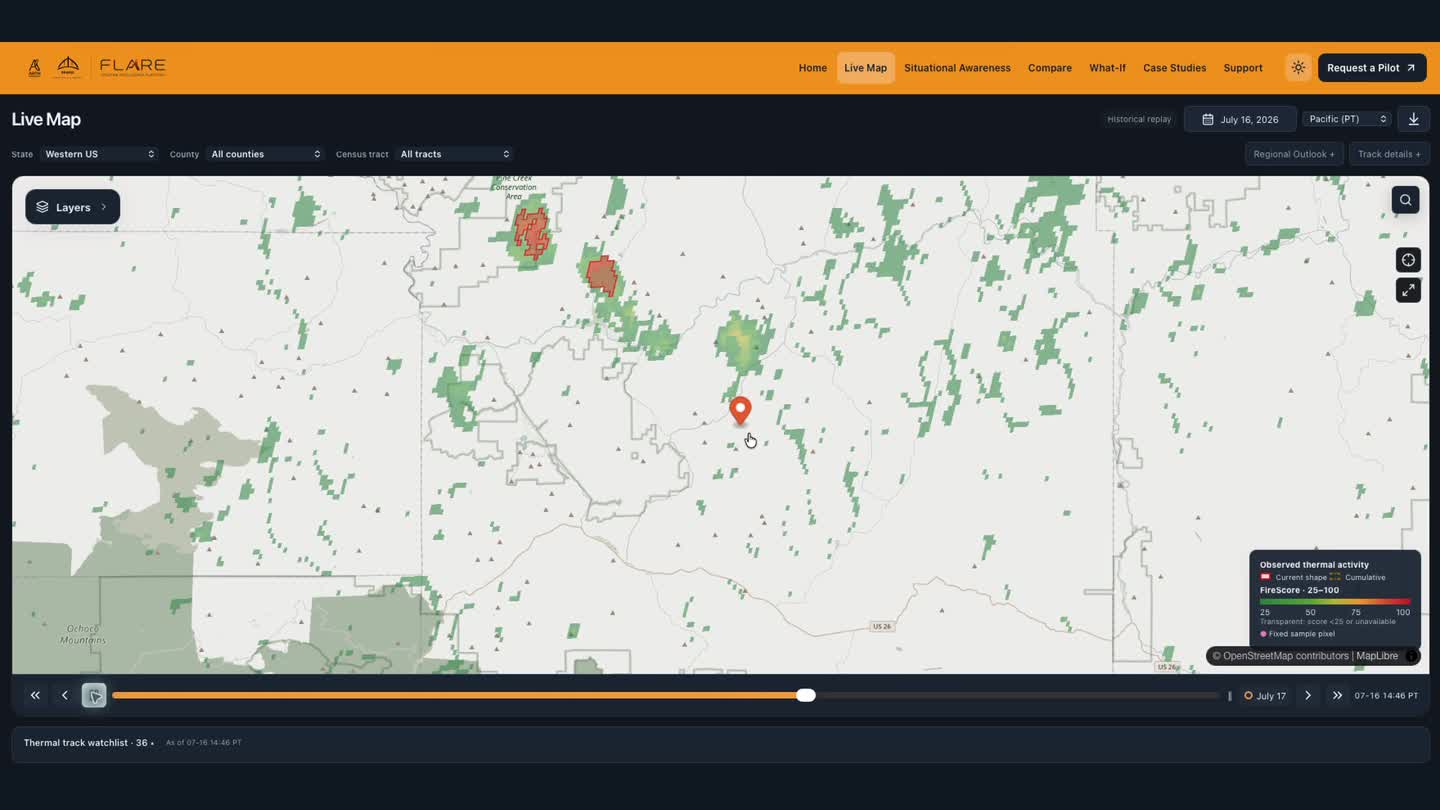The height and width of the screenshot is (810, 1440).
Task: Click the red fire perimeter near Conservation Area
Action: [x=531, y=234]
